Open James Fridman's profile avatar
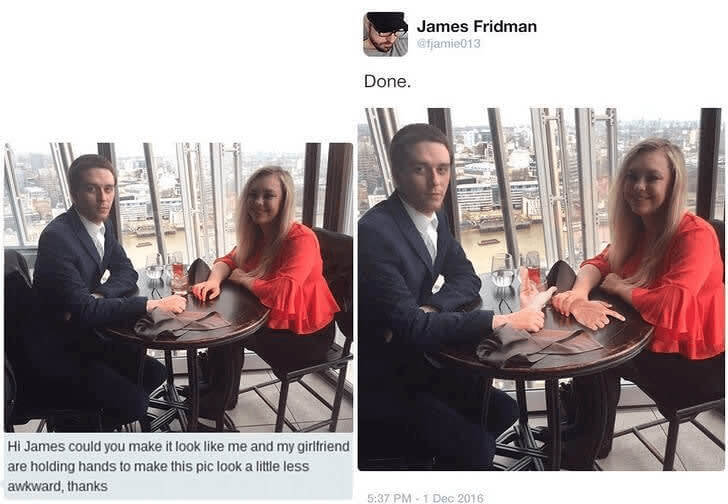 (x=385, y=34)
